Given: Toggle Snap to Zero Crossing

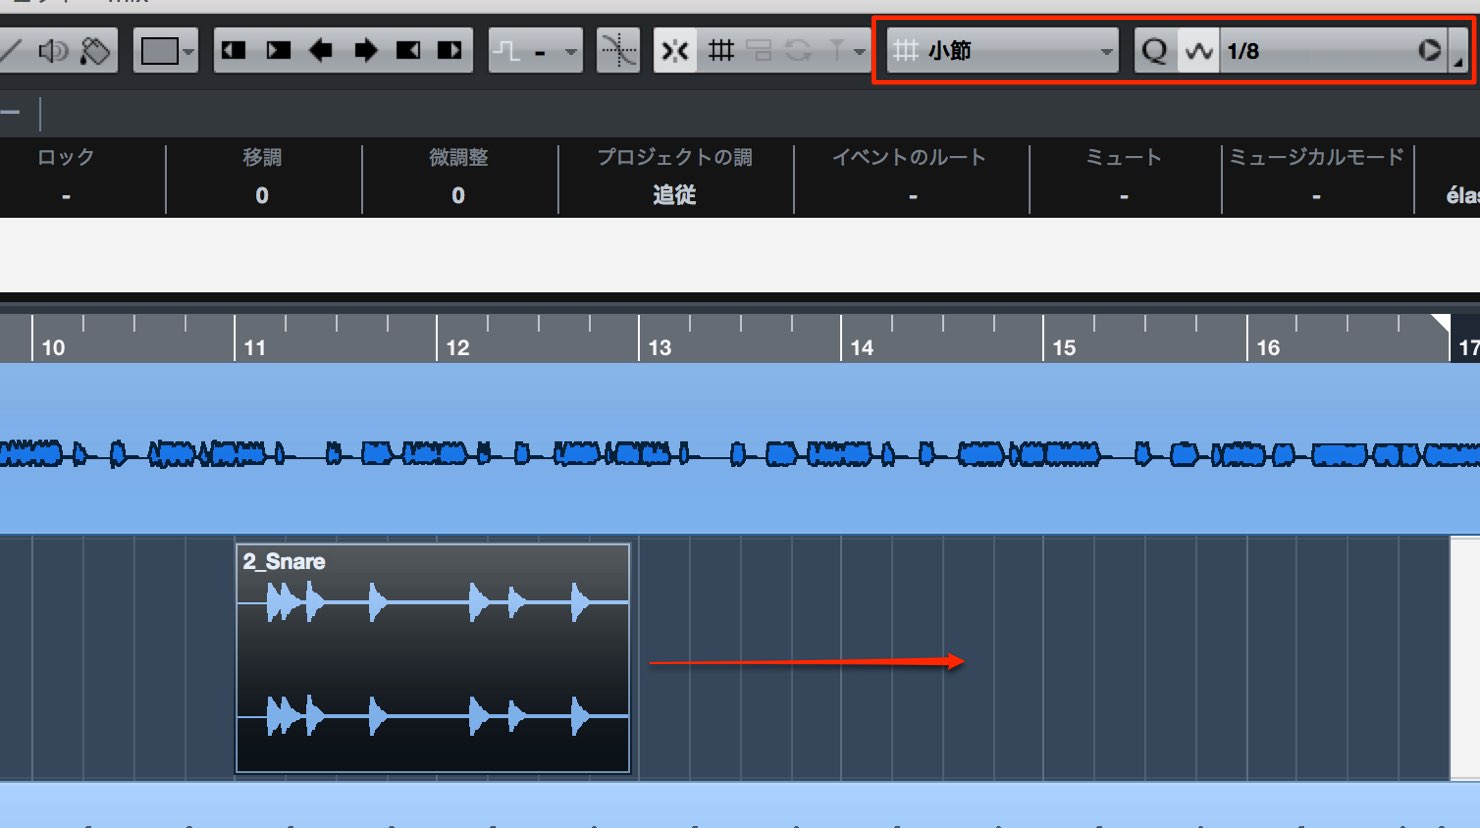Looking at the screenshot, I should coord(618,51).
